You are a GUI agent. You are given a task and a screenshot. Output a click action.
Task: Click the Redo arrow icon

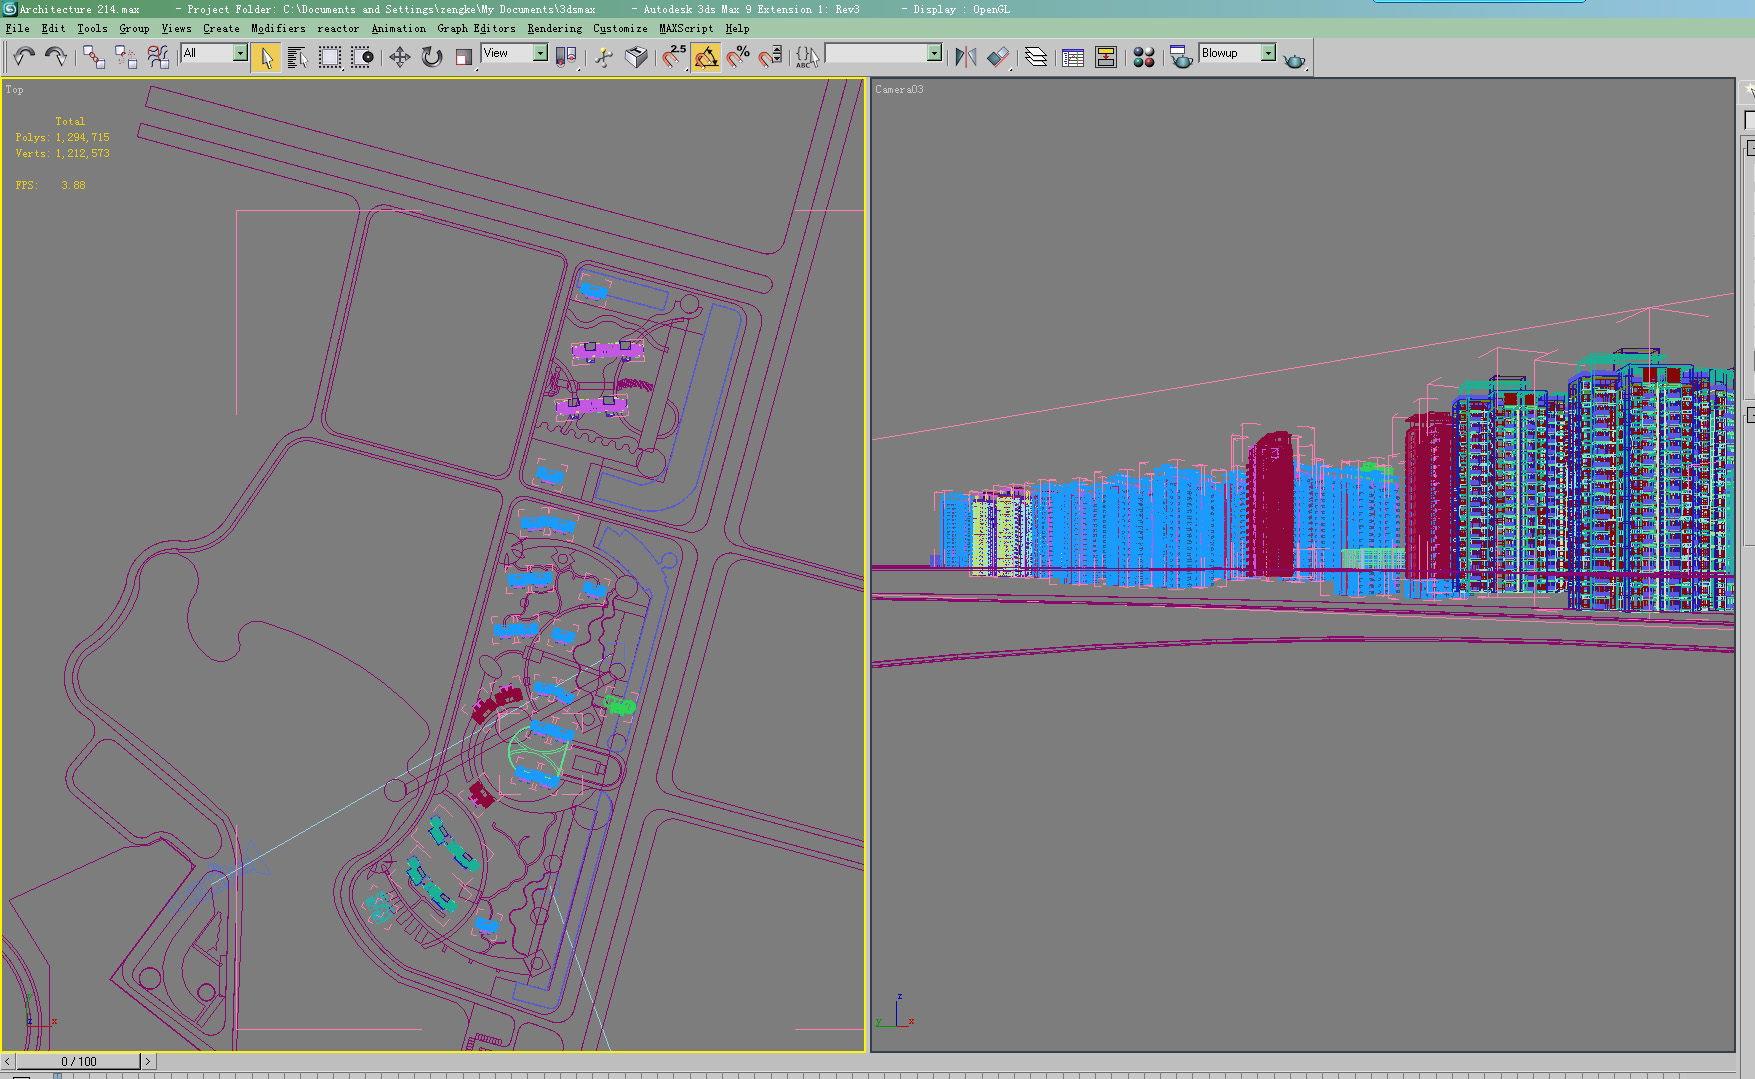56,57
